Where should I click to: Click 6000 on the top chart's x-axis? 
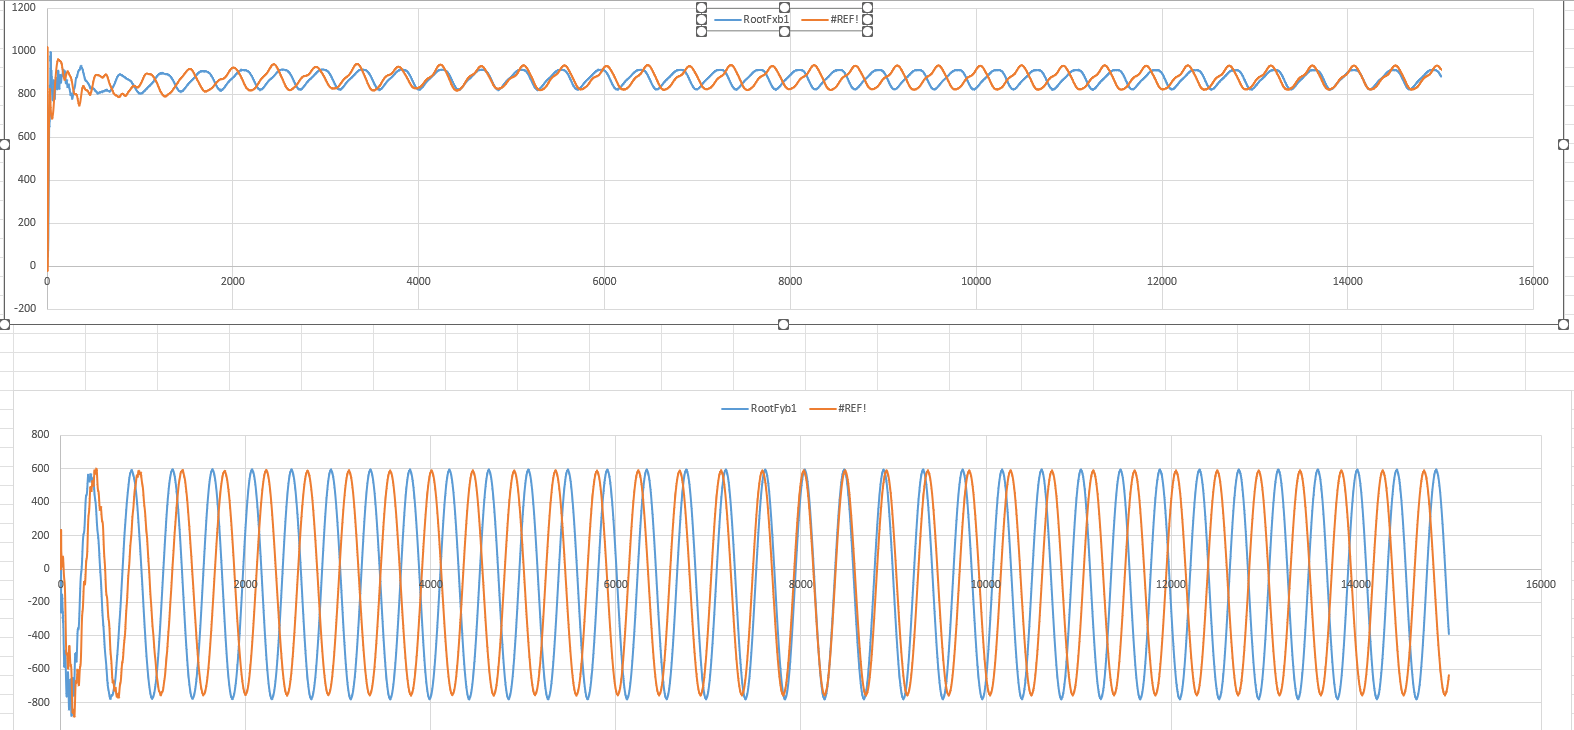click(x=605, y=281)
